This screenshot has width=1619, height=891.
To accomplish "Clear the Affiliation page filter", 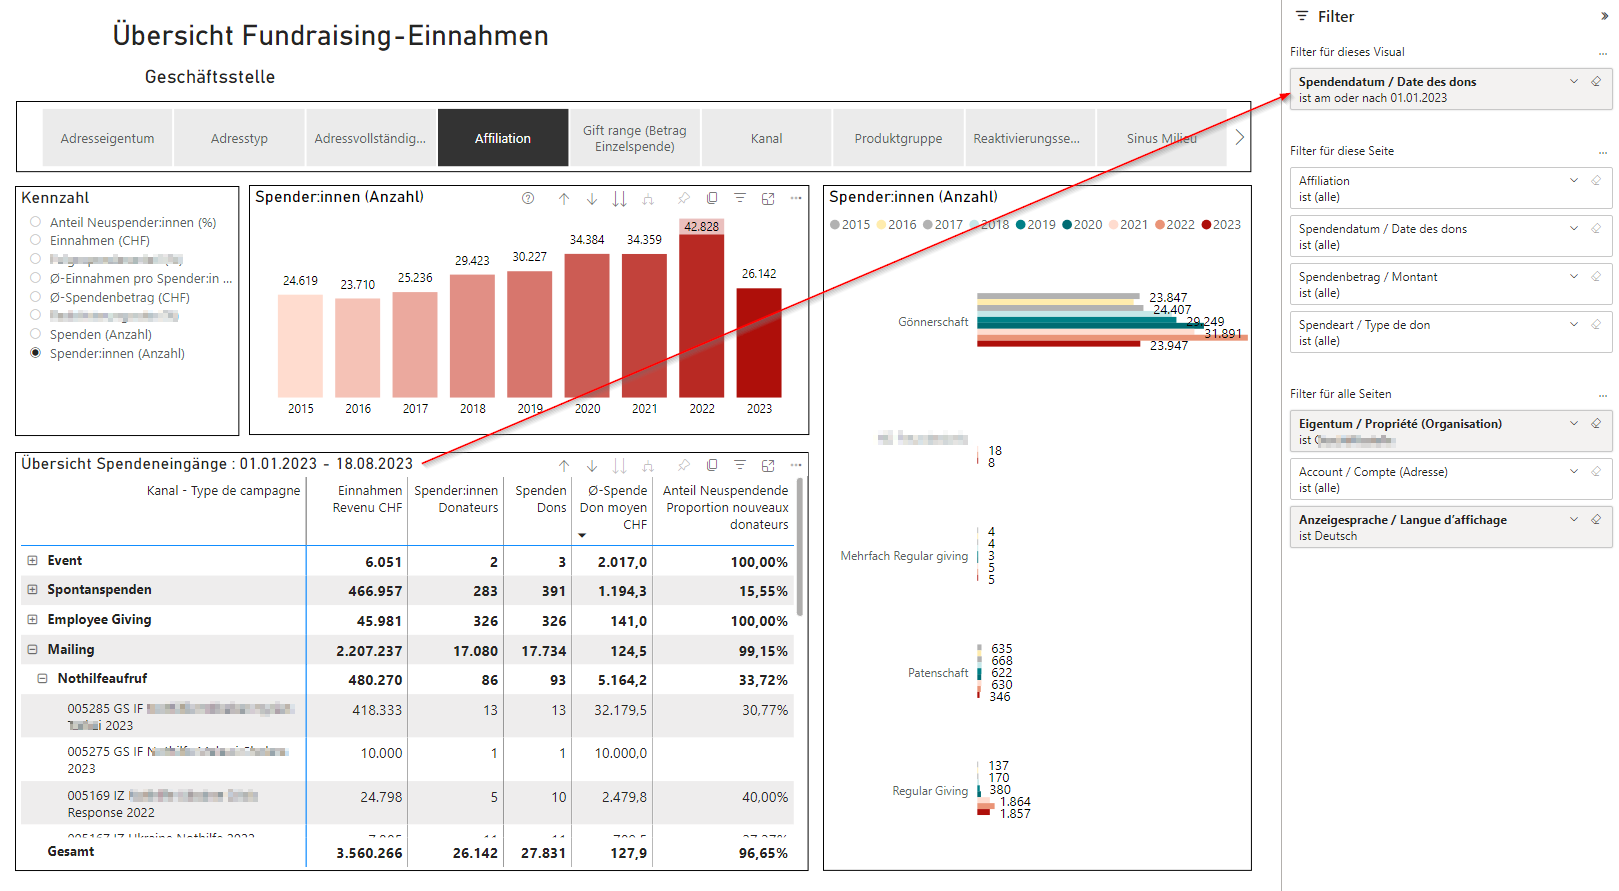I will tap(1596, 181).
